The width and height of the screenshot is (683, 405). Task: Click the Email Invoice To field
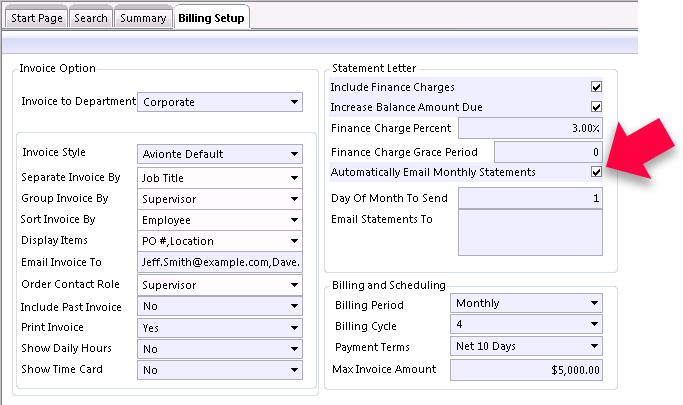220,262
